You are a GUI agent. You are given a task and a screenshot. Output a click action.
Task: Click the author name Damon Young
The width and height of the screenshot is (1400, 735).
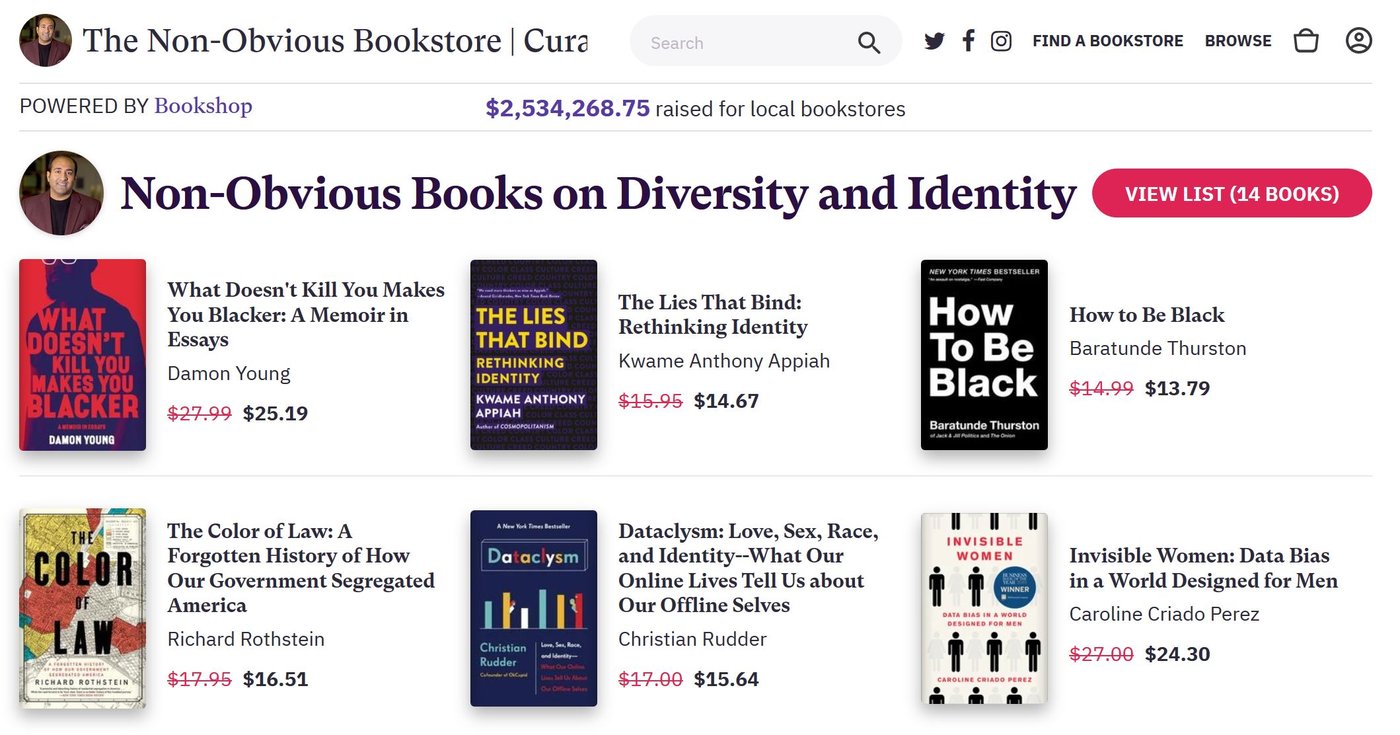click(229, 373)
